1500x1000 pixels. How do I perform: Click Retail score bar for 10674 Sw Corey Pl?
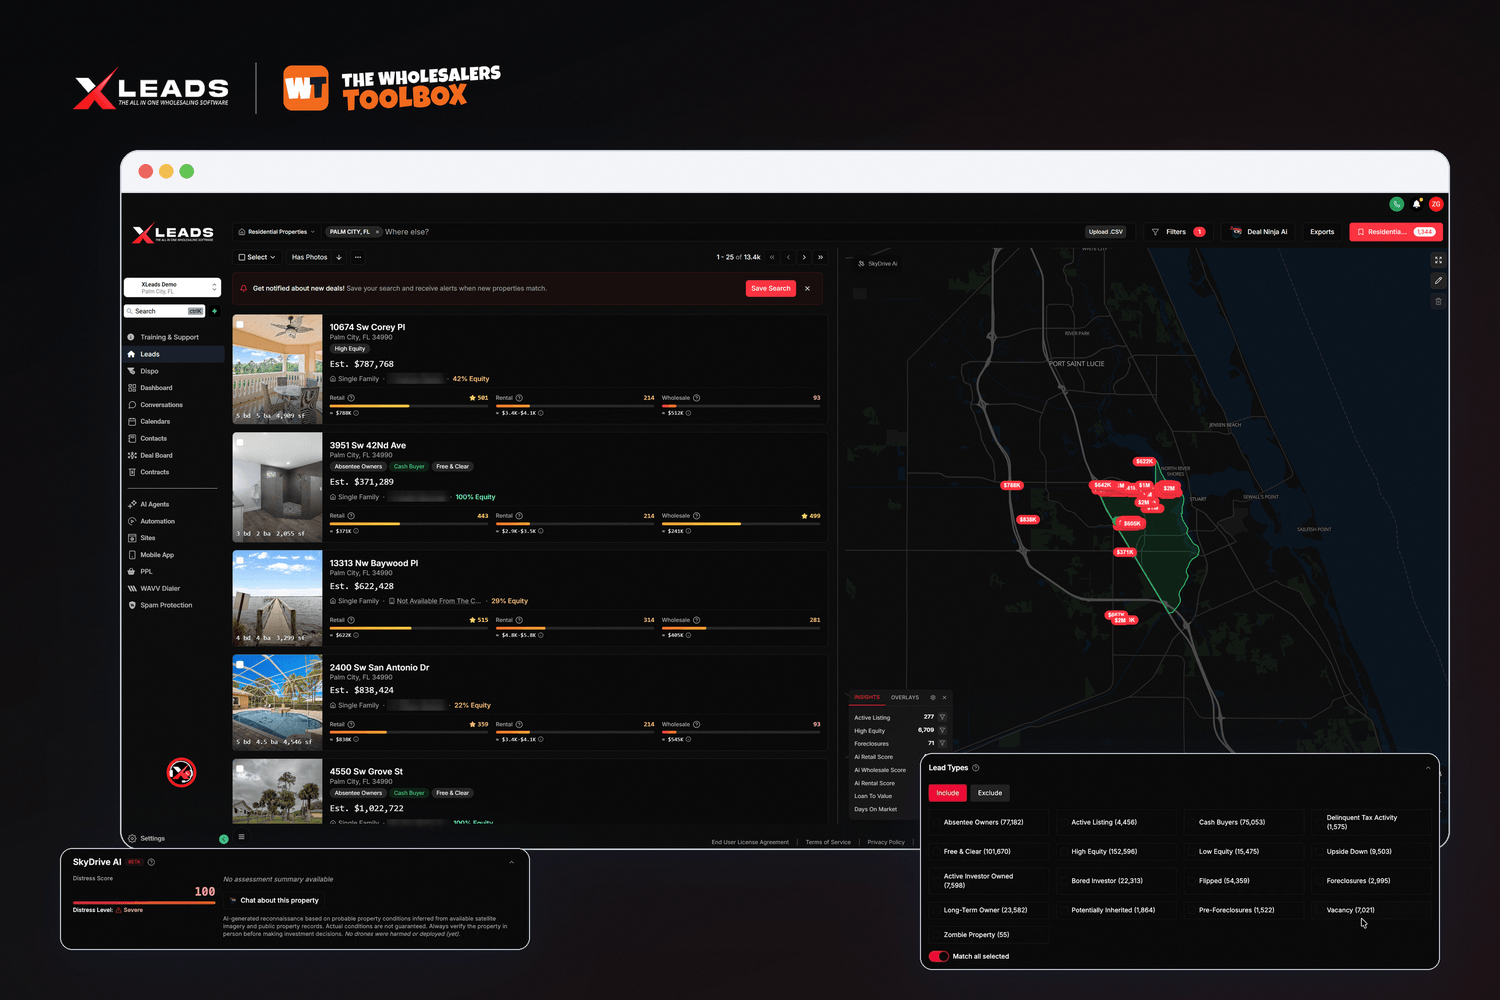409,406
